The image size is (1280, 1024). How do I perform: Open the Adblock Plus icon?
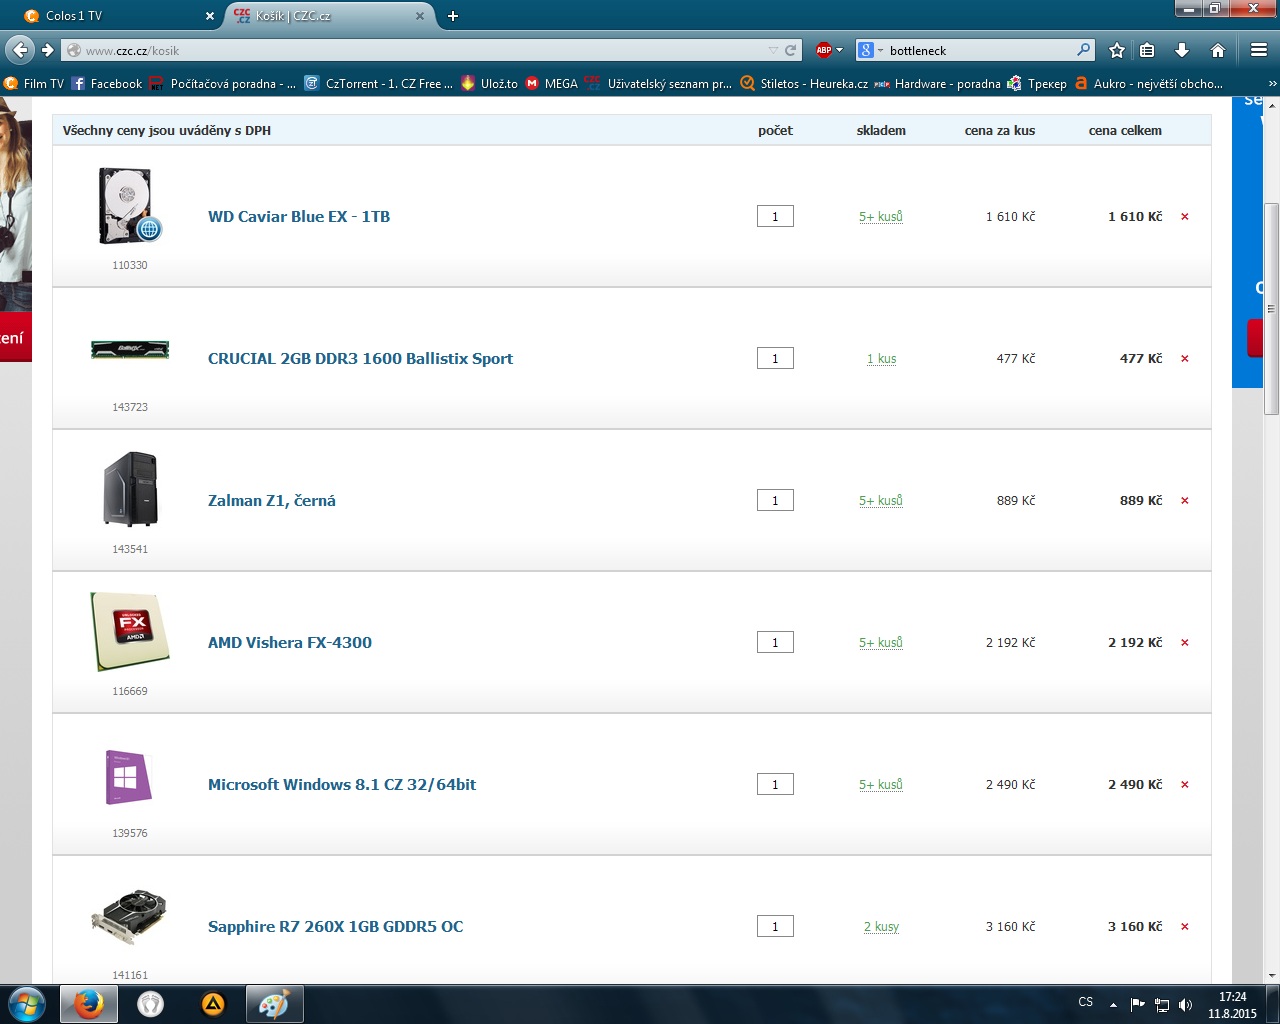pyautogui.click(x=823, y=50)
